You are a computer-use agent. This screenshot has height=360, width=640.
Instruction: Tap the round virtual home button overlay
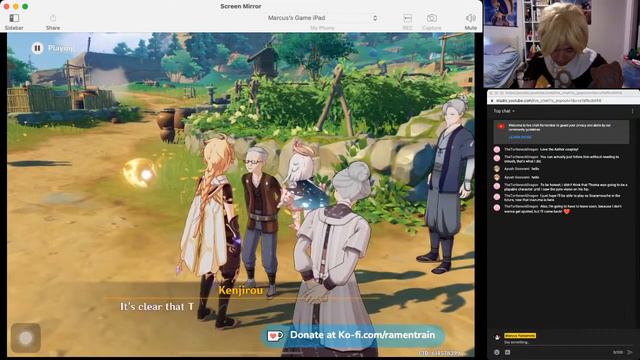[x=26, y=338]
